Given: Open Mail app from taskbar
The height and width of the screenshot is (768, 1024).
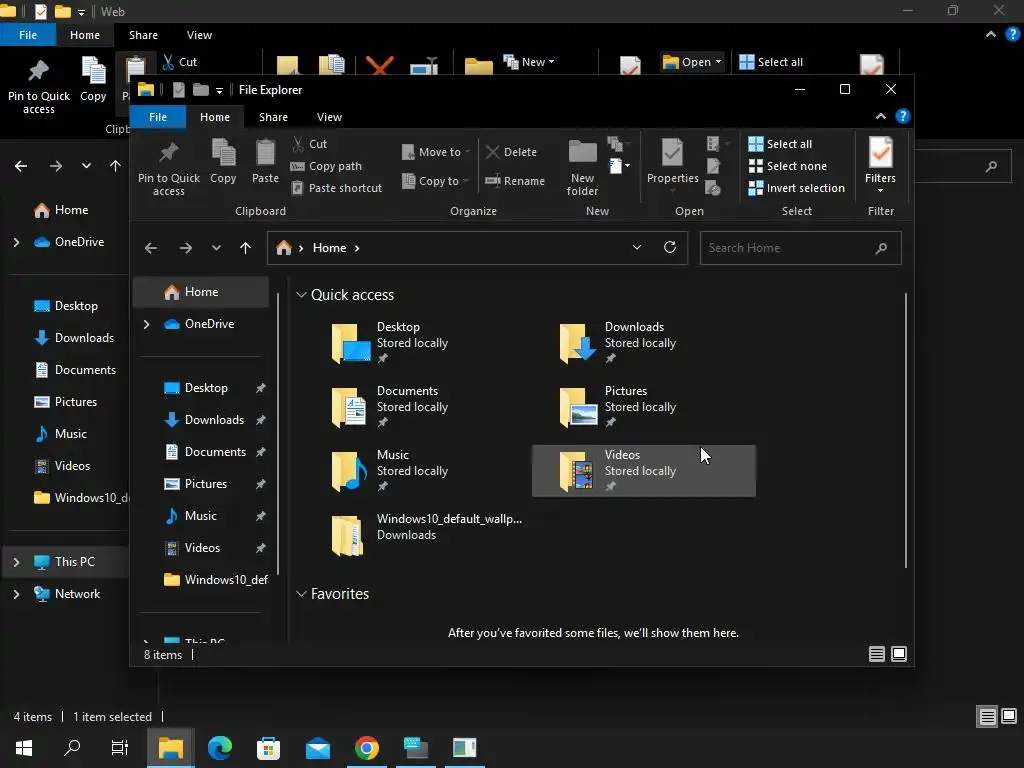Looking at the screenshot, I should (318, 748).
